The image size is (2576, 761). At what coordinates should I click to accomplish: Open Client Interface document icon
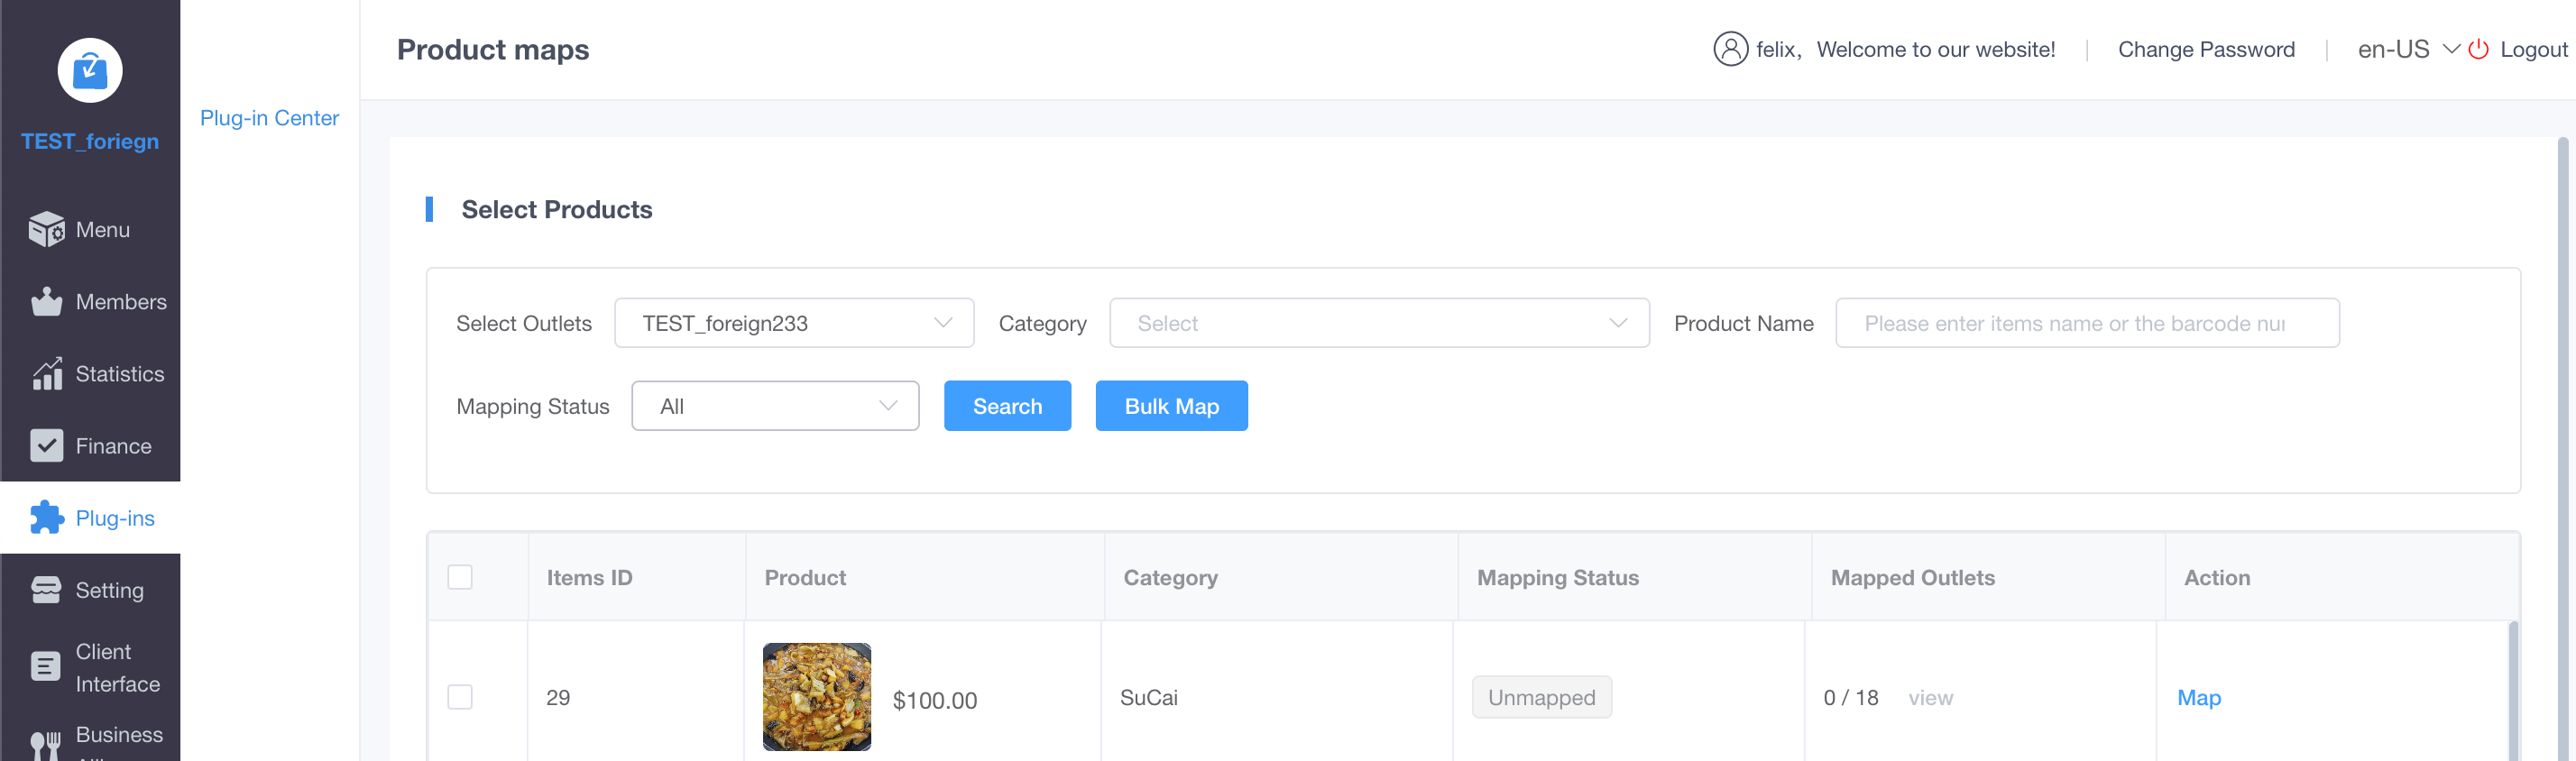46,666
